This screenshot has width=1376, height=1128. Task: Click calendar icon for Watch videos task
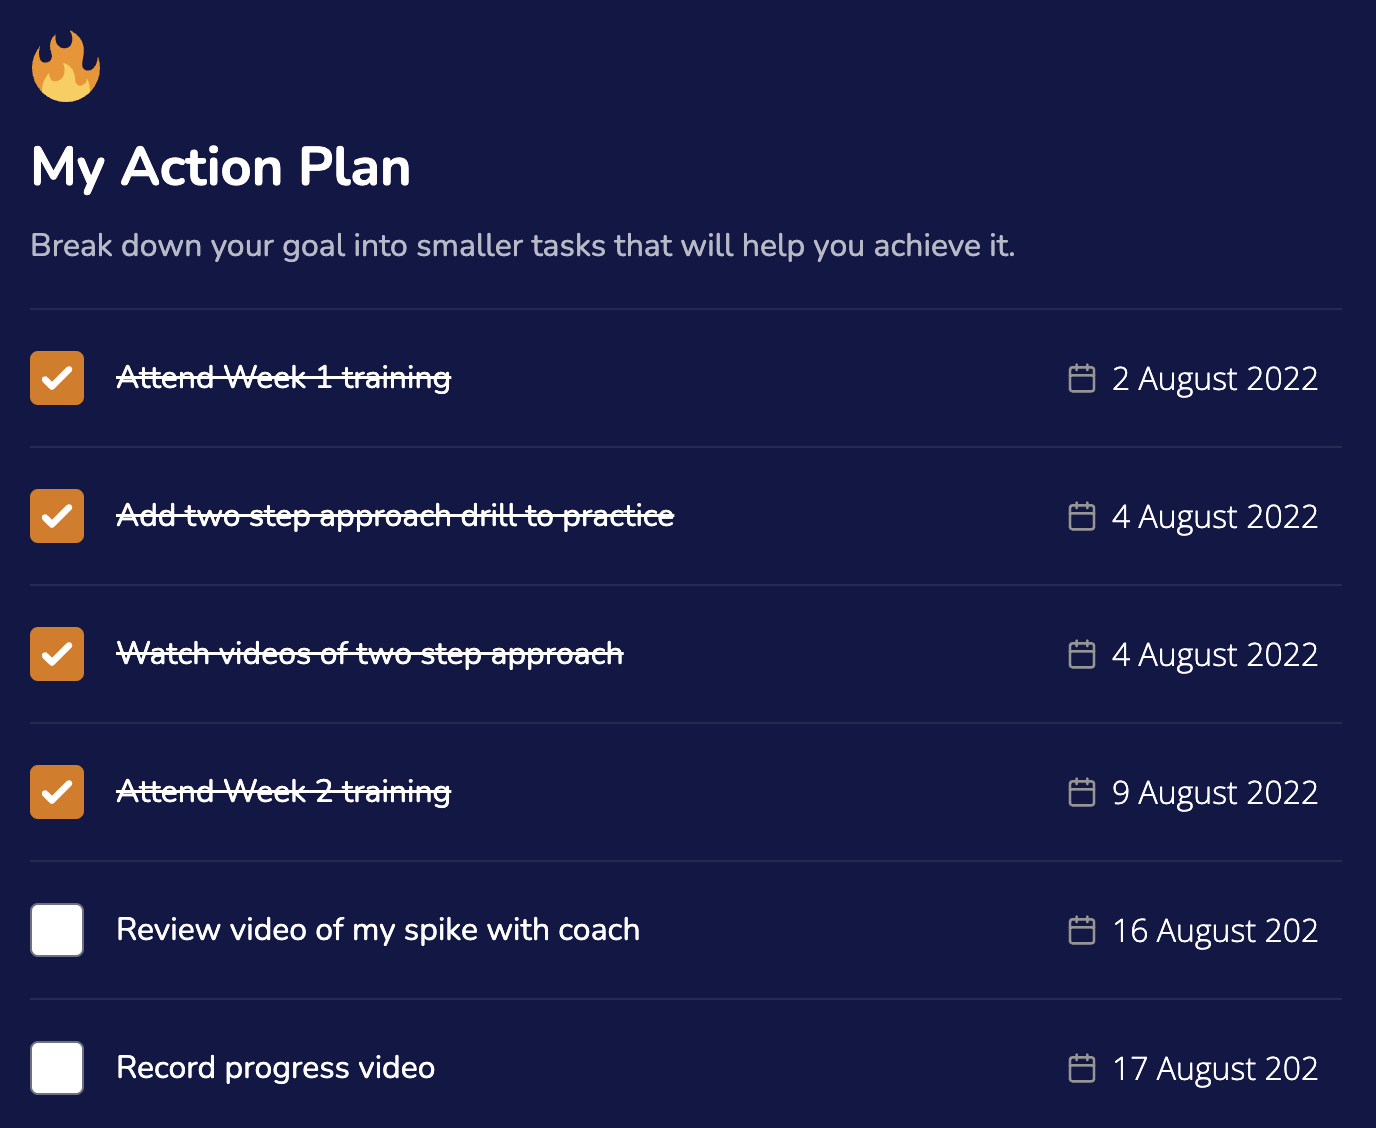coord(1082,654)
